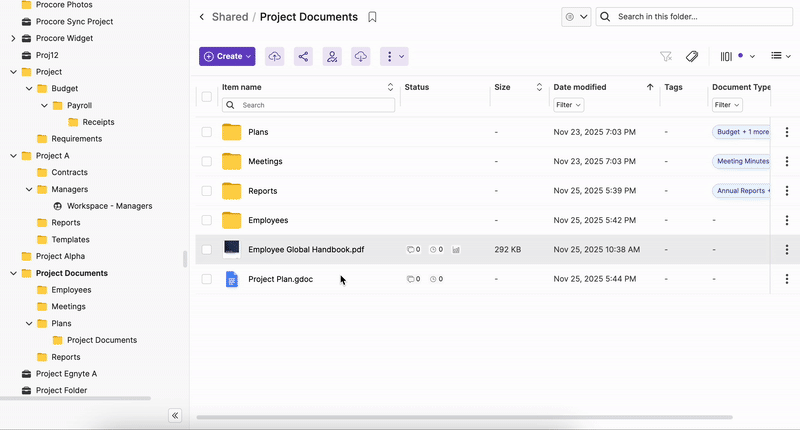Open the Document Type Filter dropdown
The height and width of the screenshot is (430, 800).
point(727,105)
